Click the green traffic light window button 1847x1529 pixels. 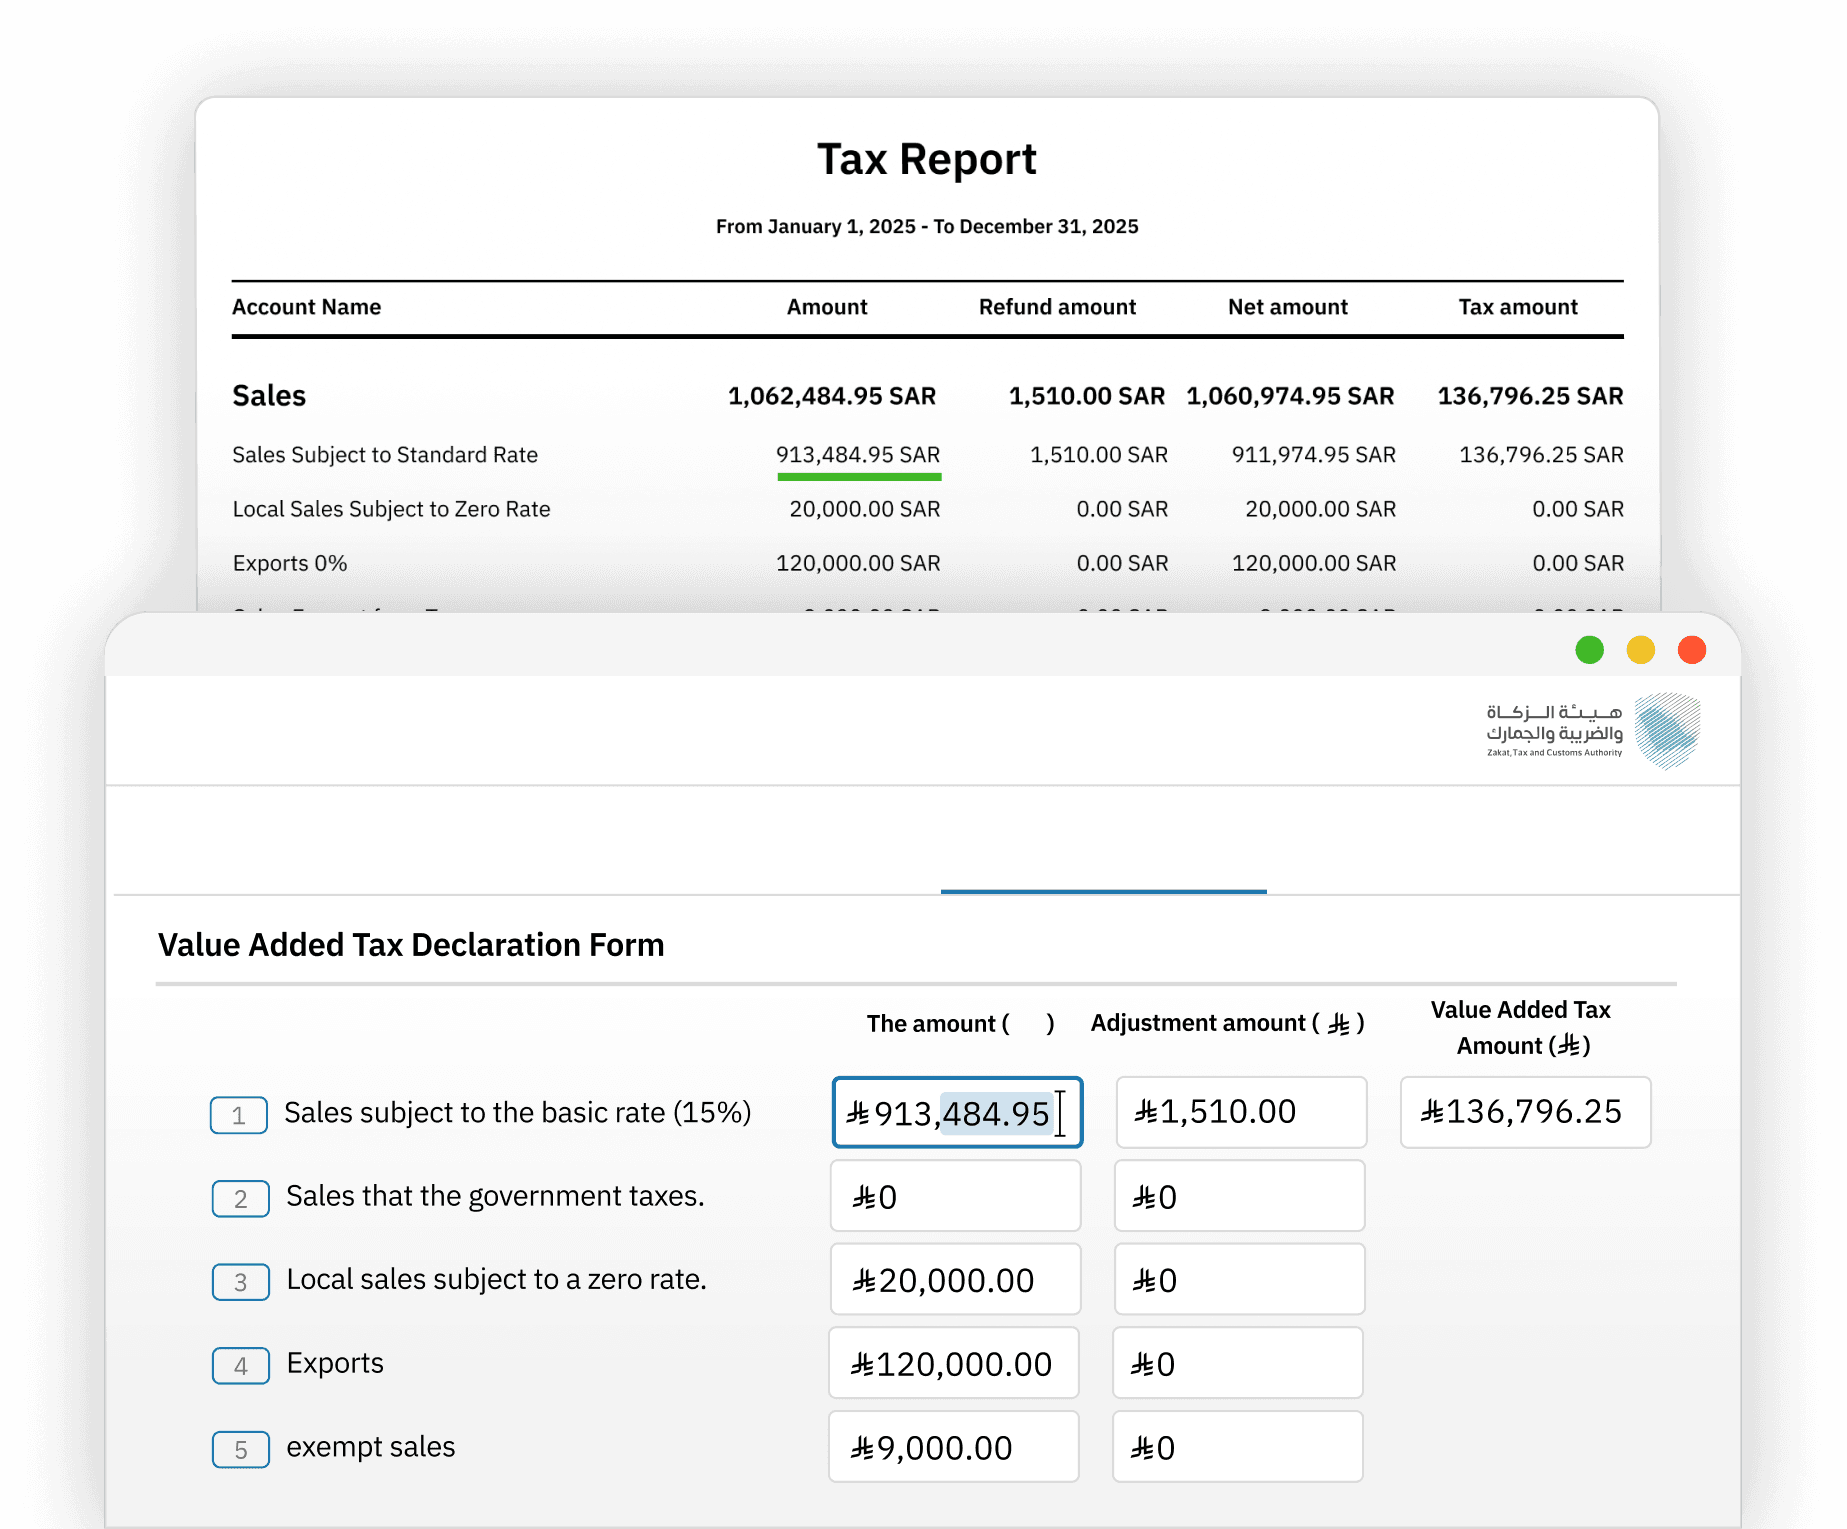click(x=1589, y=650)
